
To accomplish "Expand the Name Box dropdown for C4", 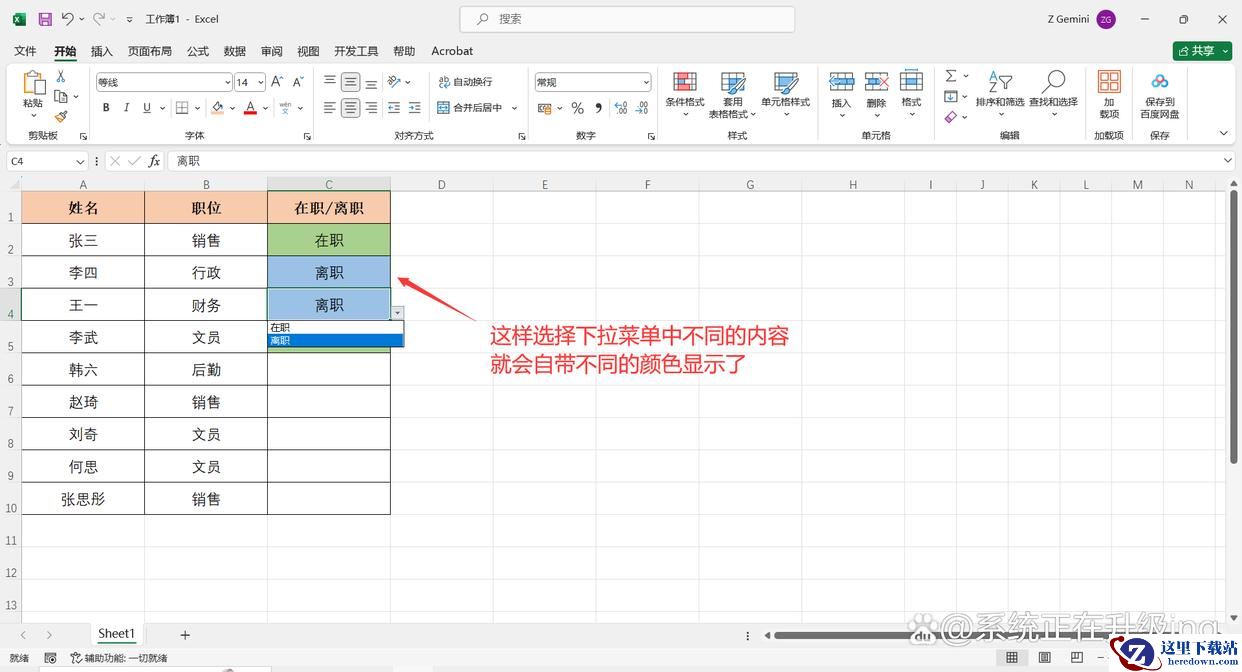I will pyautogui.click(x=80, y=161).
